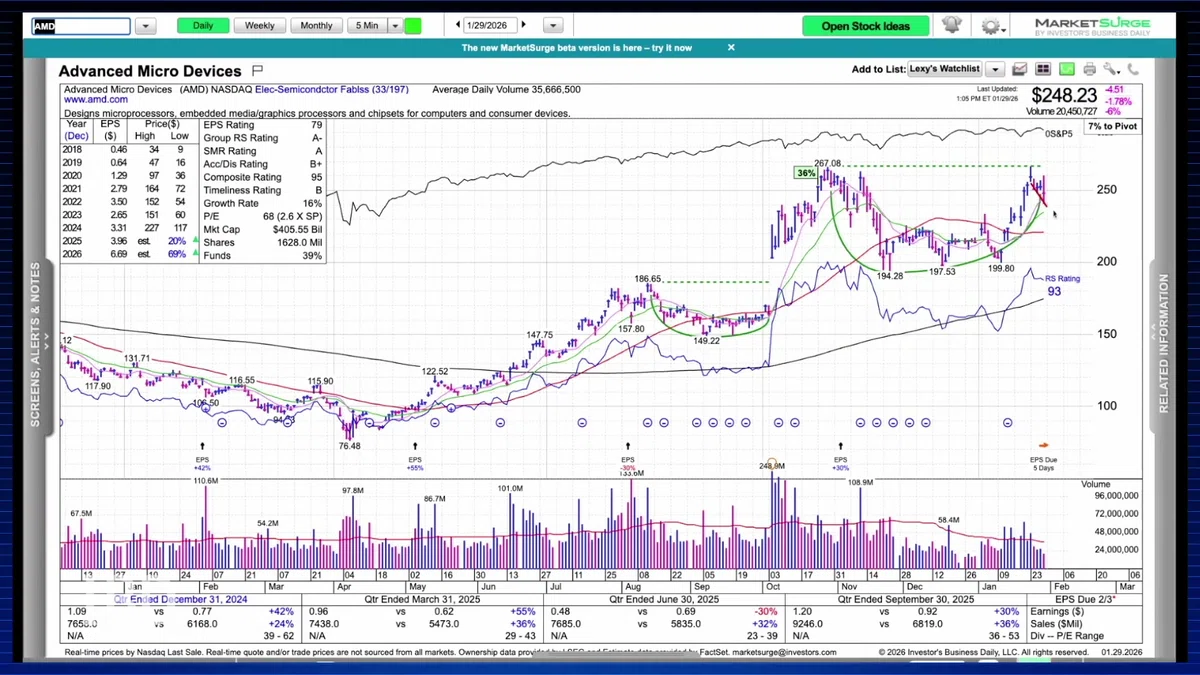Click the green chart view icon
The width and height of the screenshot is (1200, 675).
point(1067,69)
